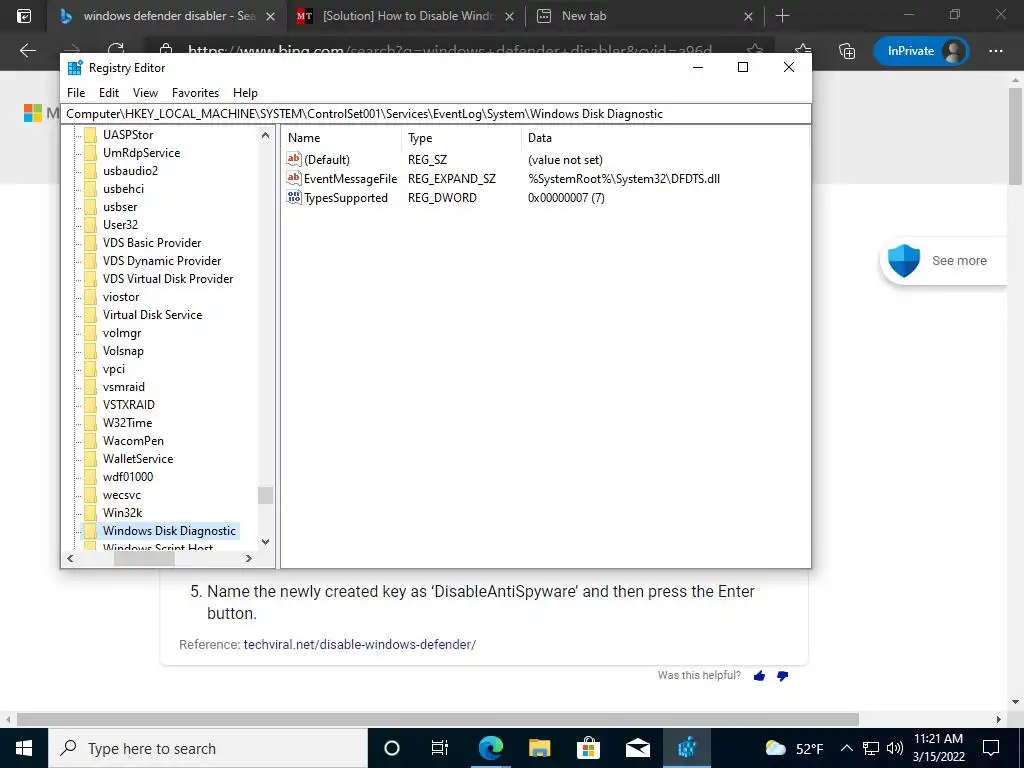Select the wecsvc key
Viewport: 1024px width, 768px height.
(121, 495)
